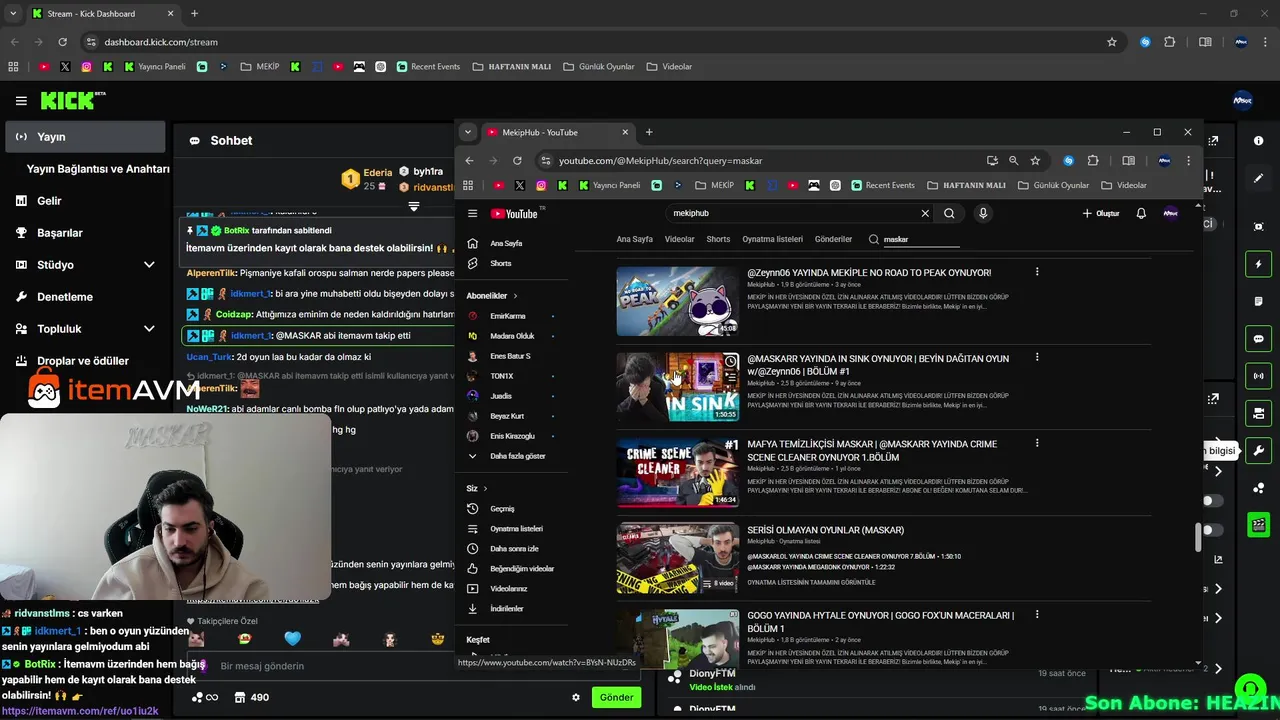Expand Daha fazla göster subscriptions
The width and height of the screenshot is (1280, 720).
pyautogui.click(x=508, y=456)
